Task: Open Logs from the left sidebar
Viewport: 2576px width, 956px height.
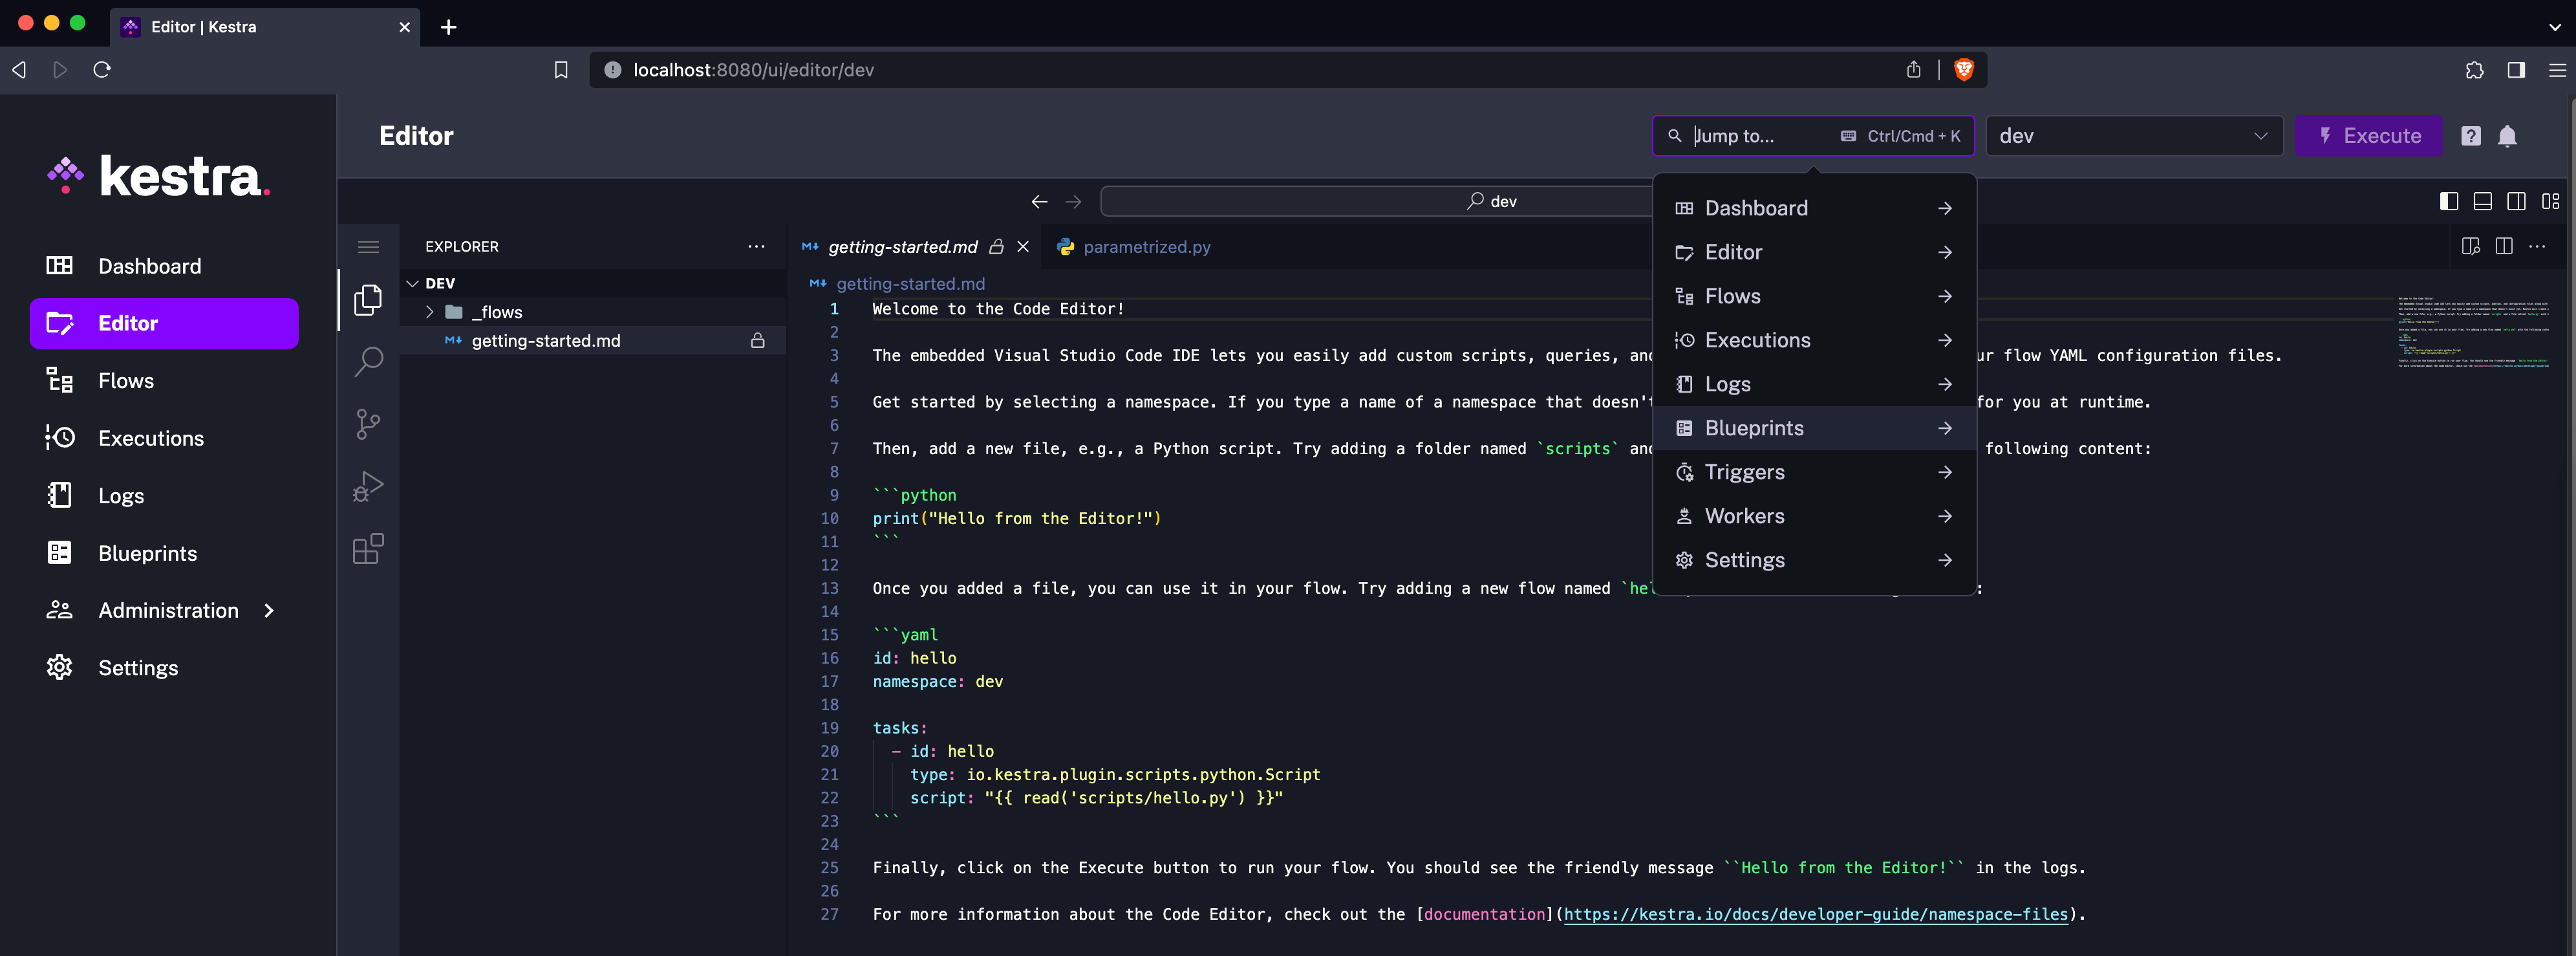Action: tap(164, 496)
